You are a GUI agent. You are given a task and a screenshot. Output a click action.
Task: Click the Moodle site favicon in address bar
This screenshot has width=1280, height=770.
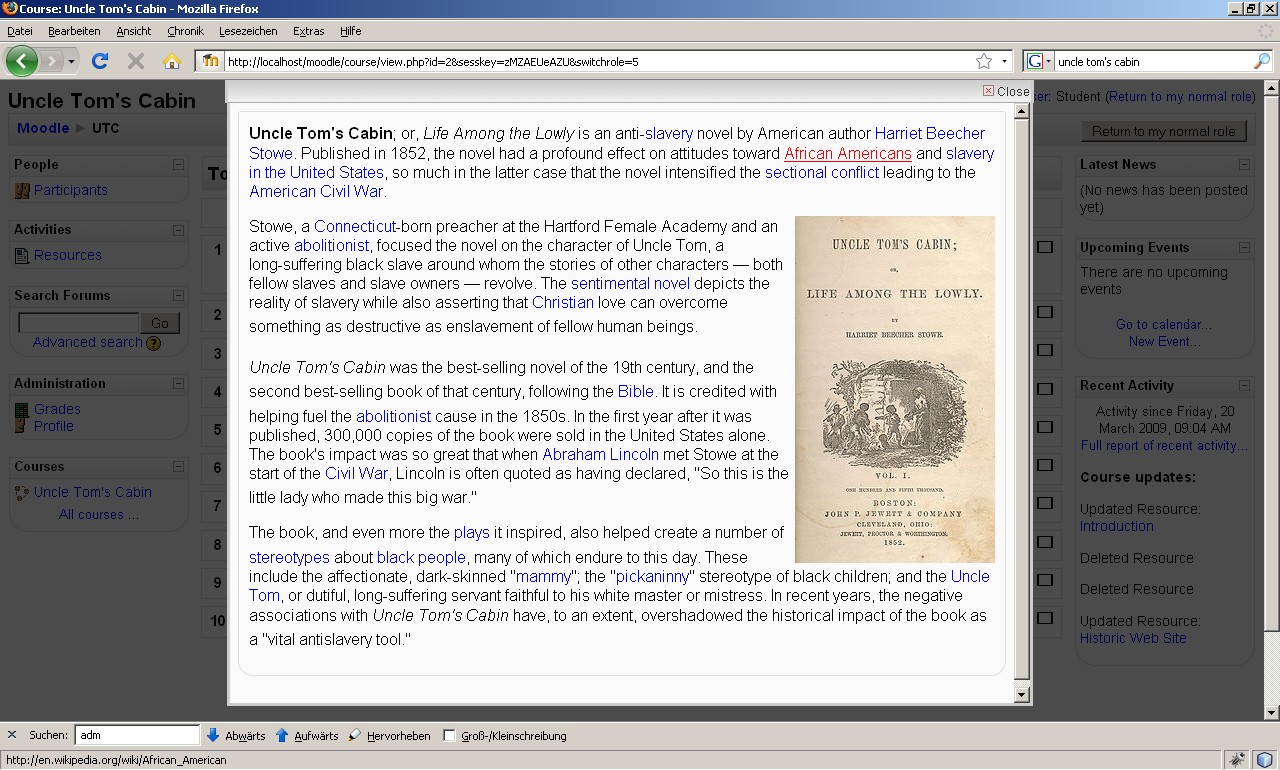pyautogui.click(x=211, y=61)
